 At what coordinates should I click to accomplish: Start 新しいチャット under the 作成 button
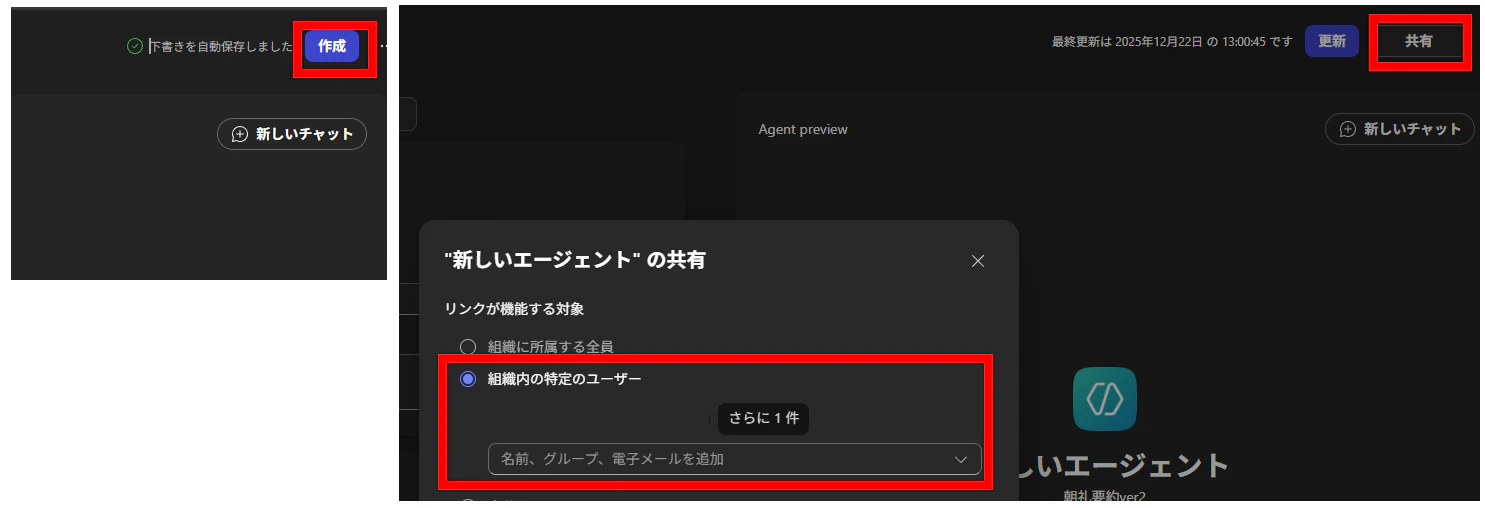tap(292, 134)
